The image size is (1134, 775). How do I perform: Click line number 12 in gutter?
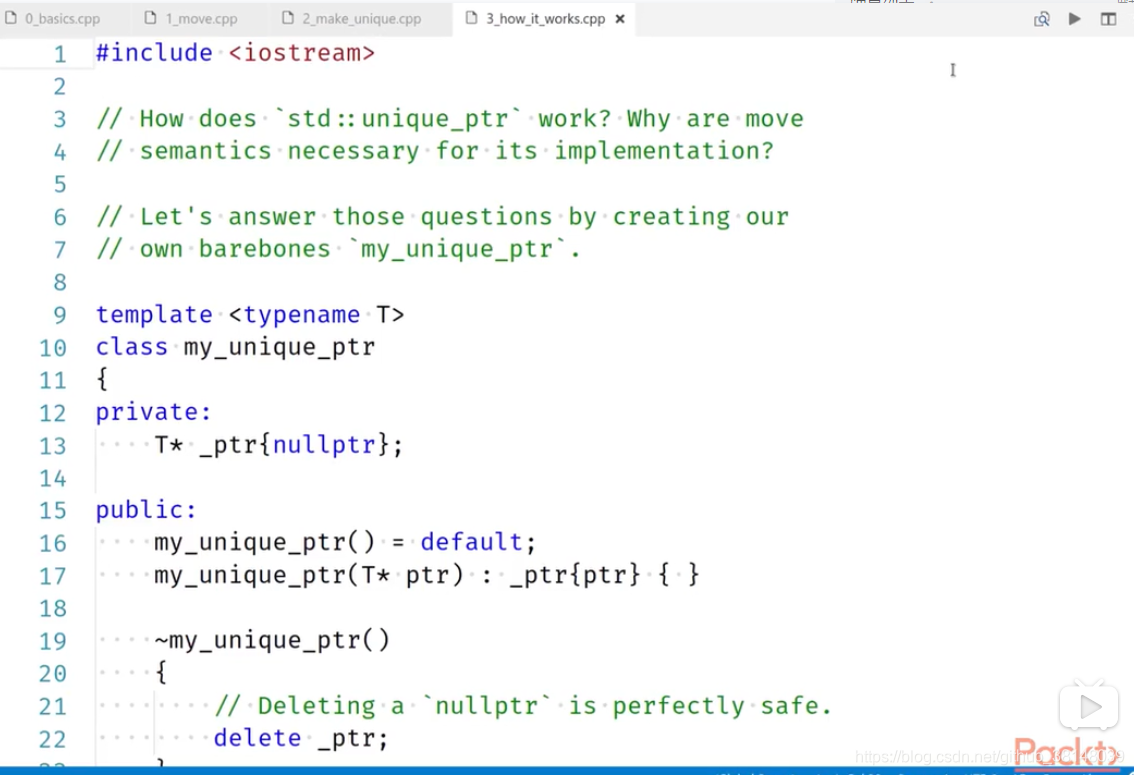(53, 414)
